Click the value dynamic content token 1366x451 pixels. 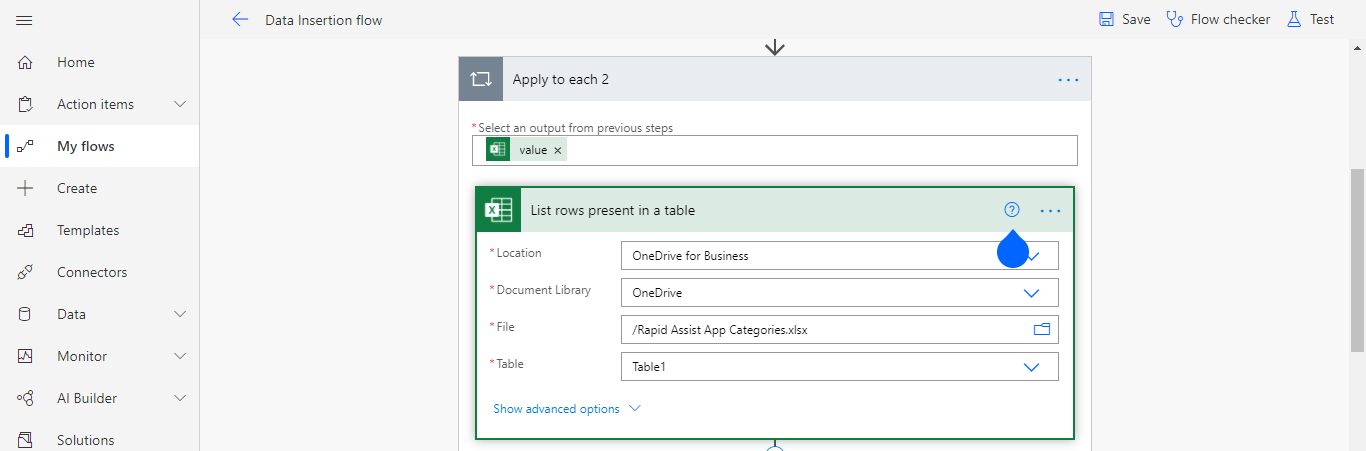[526, 150]
